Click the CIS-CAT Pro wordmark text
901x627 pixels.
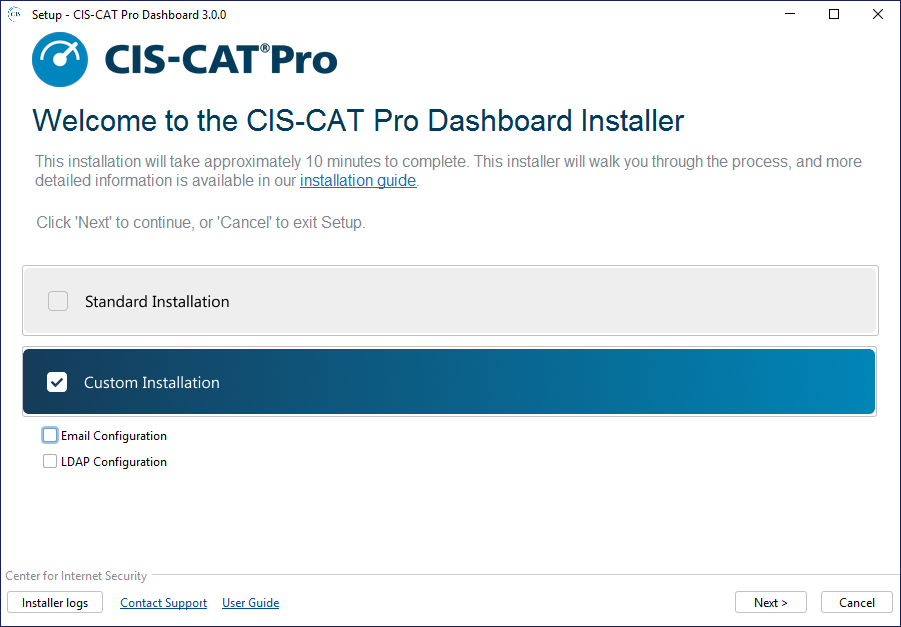pyautogui.click(x=220, y=60)
